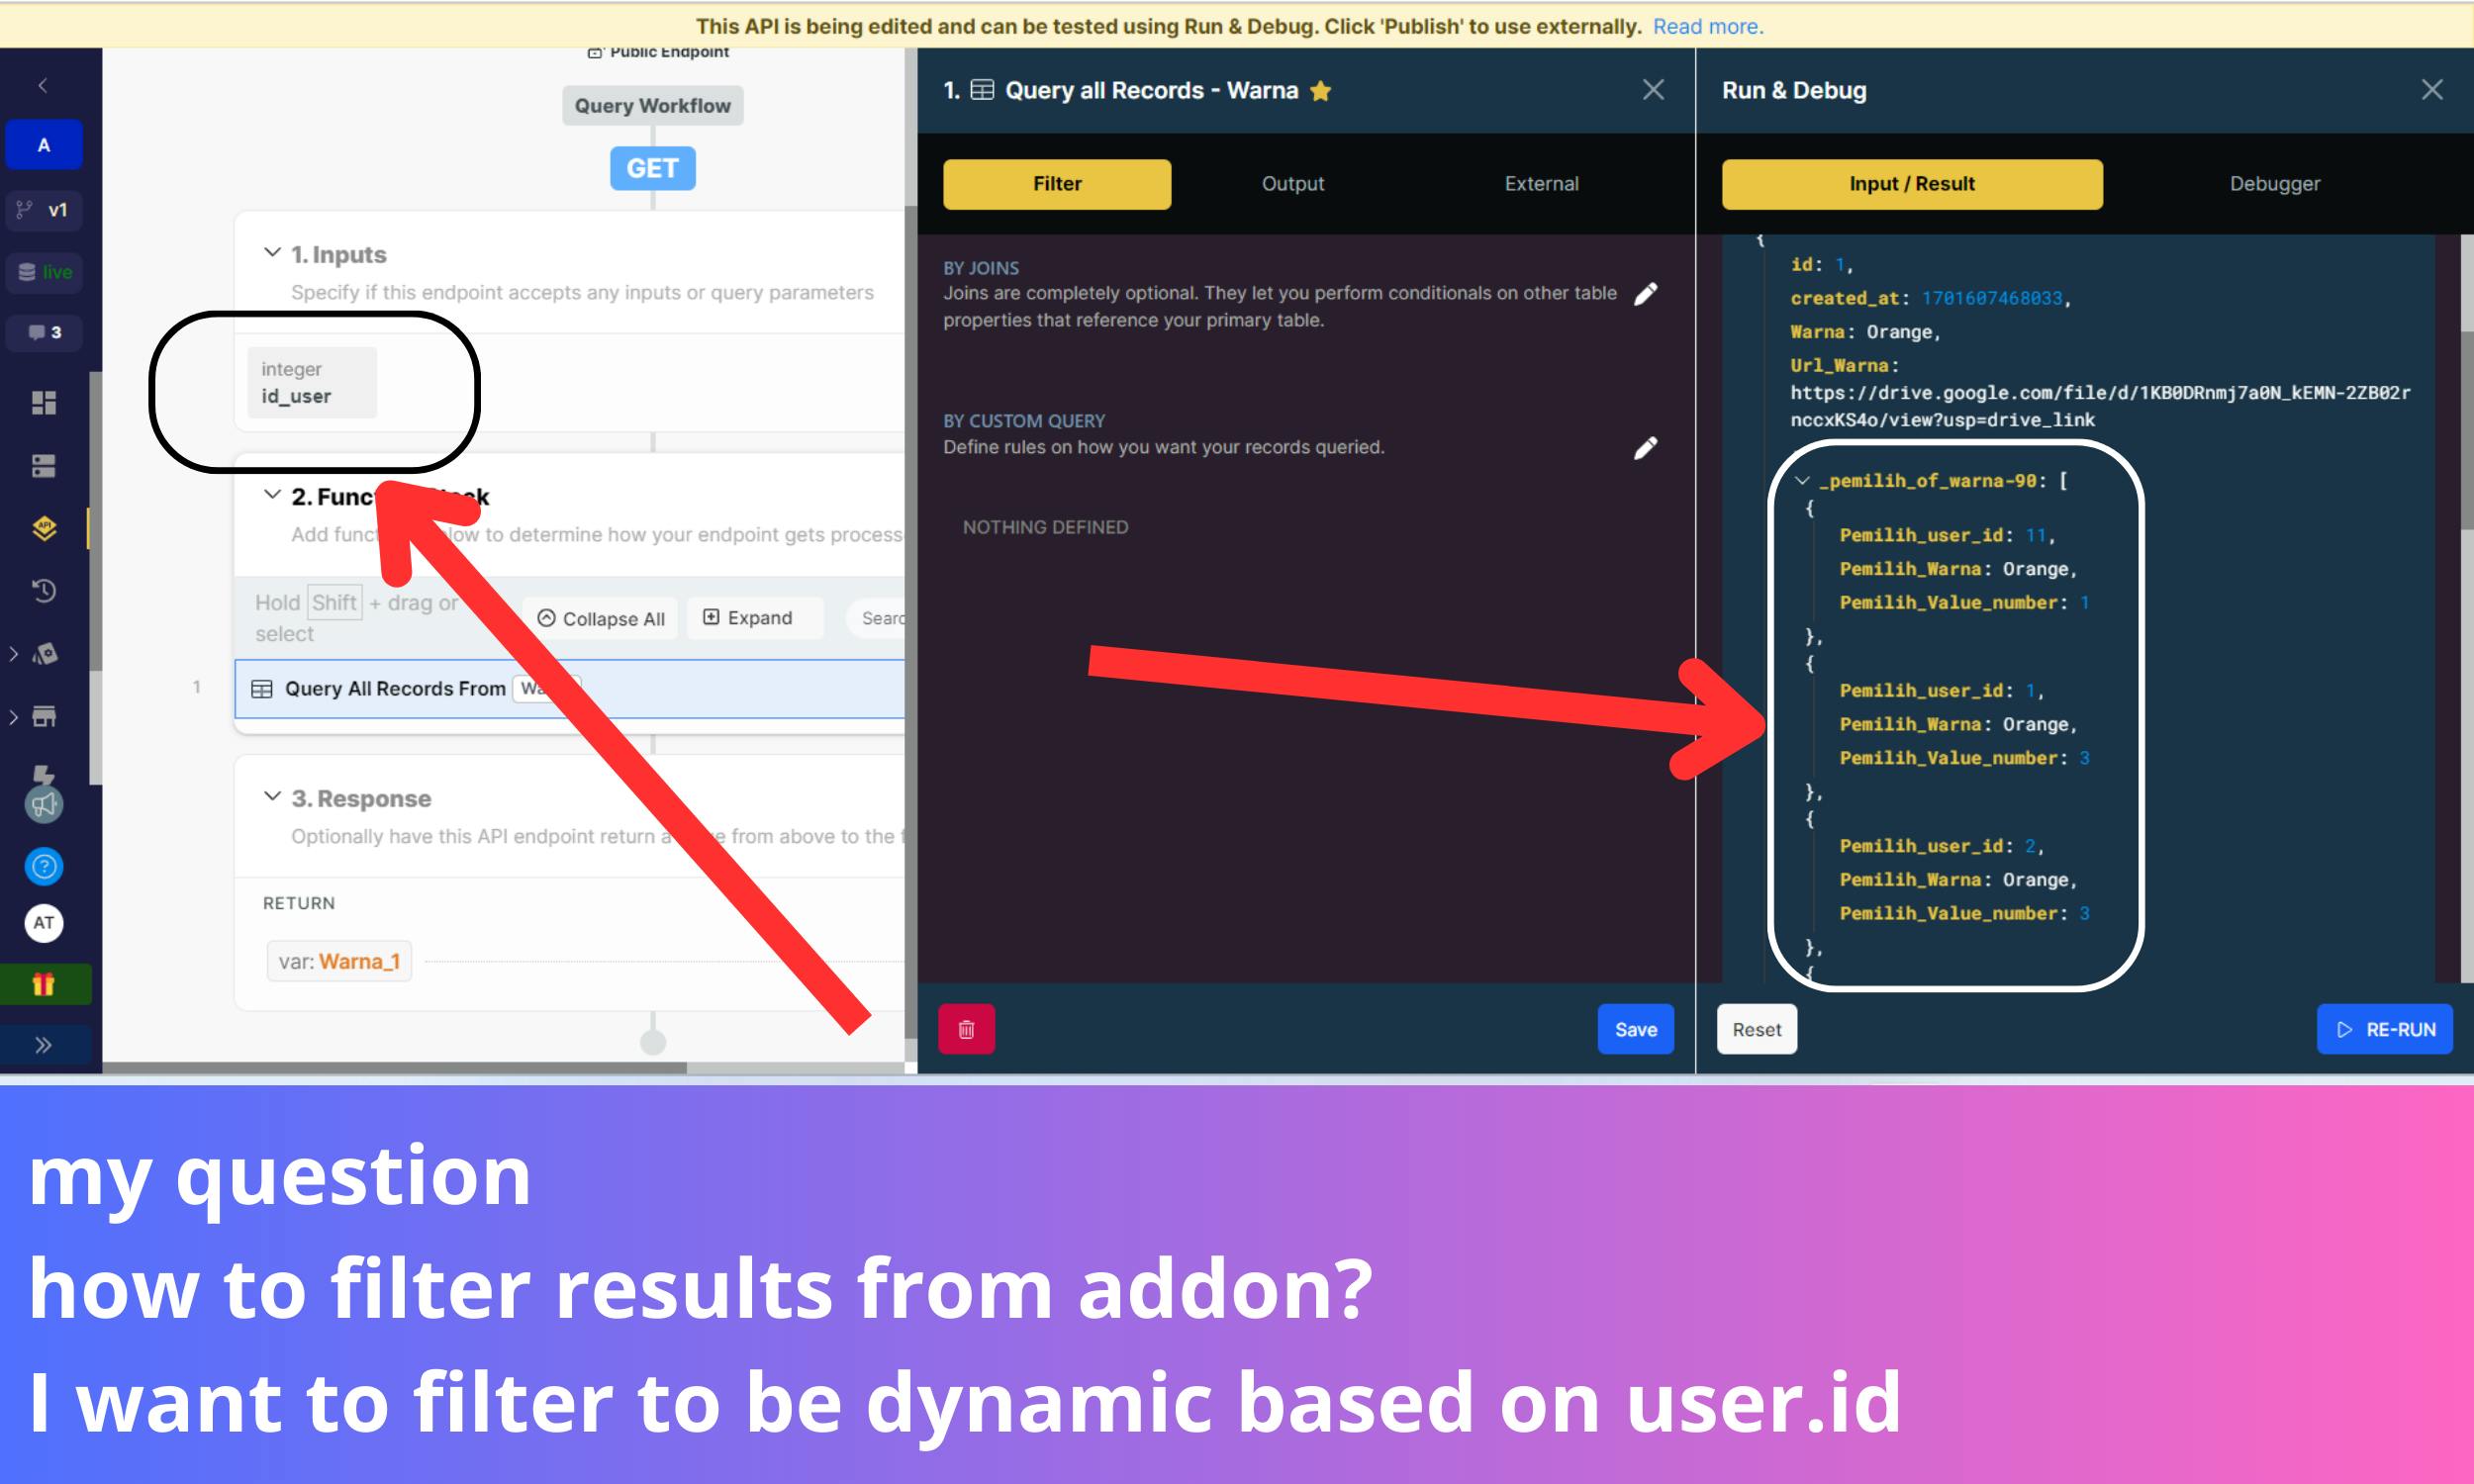Collapse the 3. Response section
2474x1484 pixels.
coord(272,797)
